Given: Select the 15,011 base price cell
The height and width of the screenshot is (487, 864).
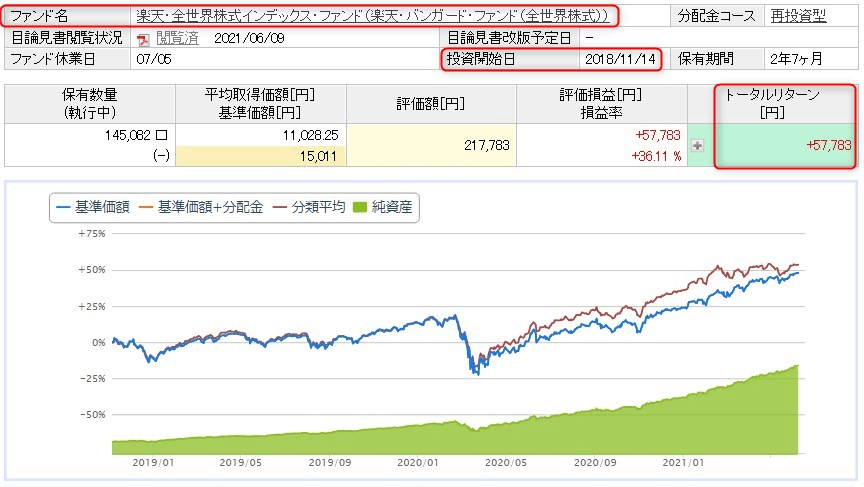Looking at the screenshot, I should pos(261,156).
